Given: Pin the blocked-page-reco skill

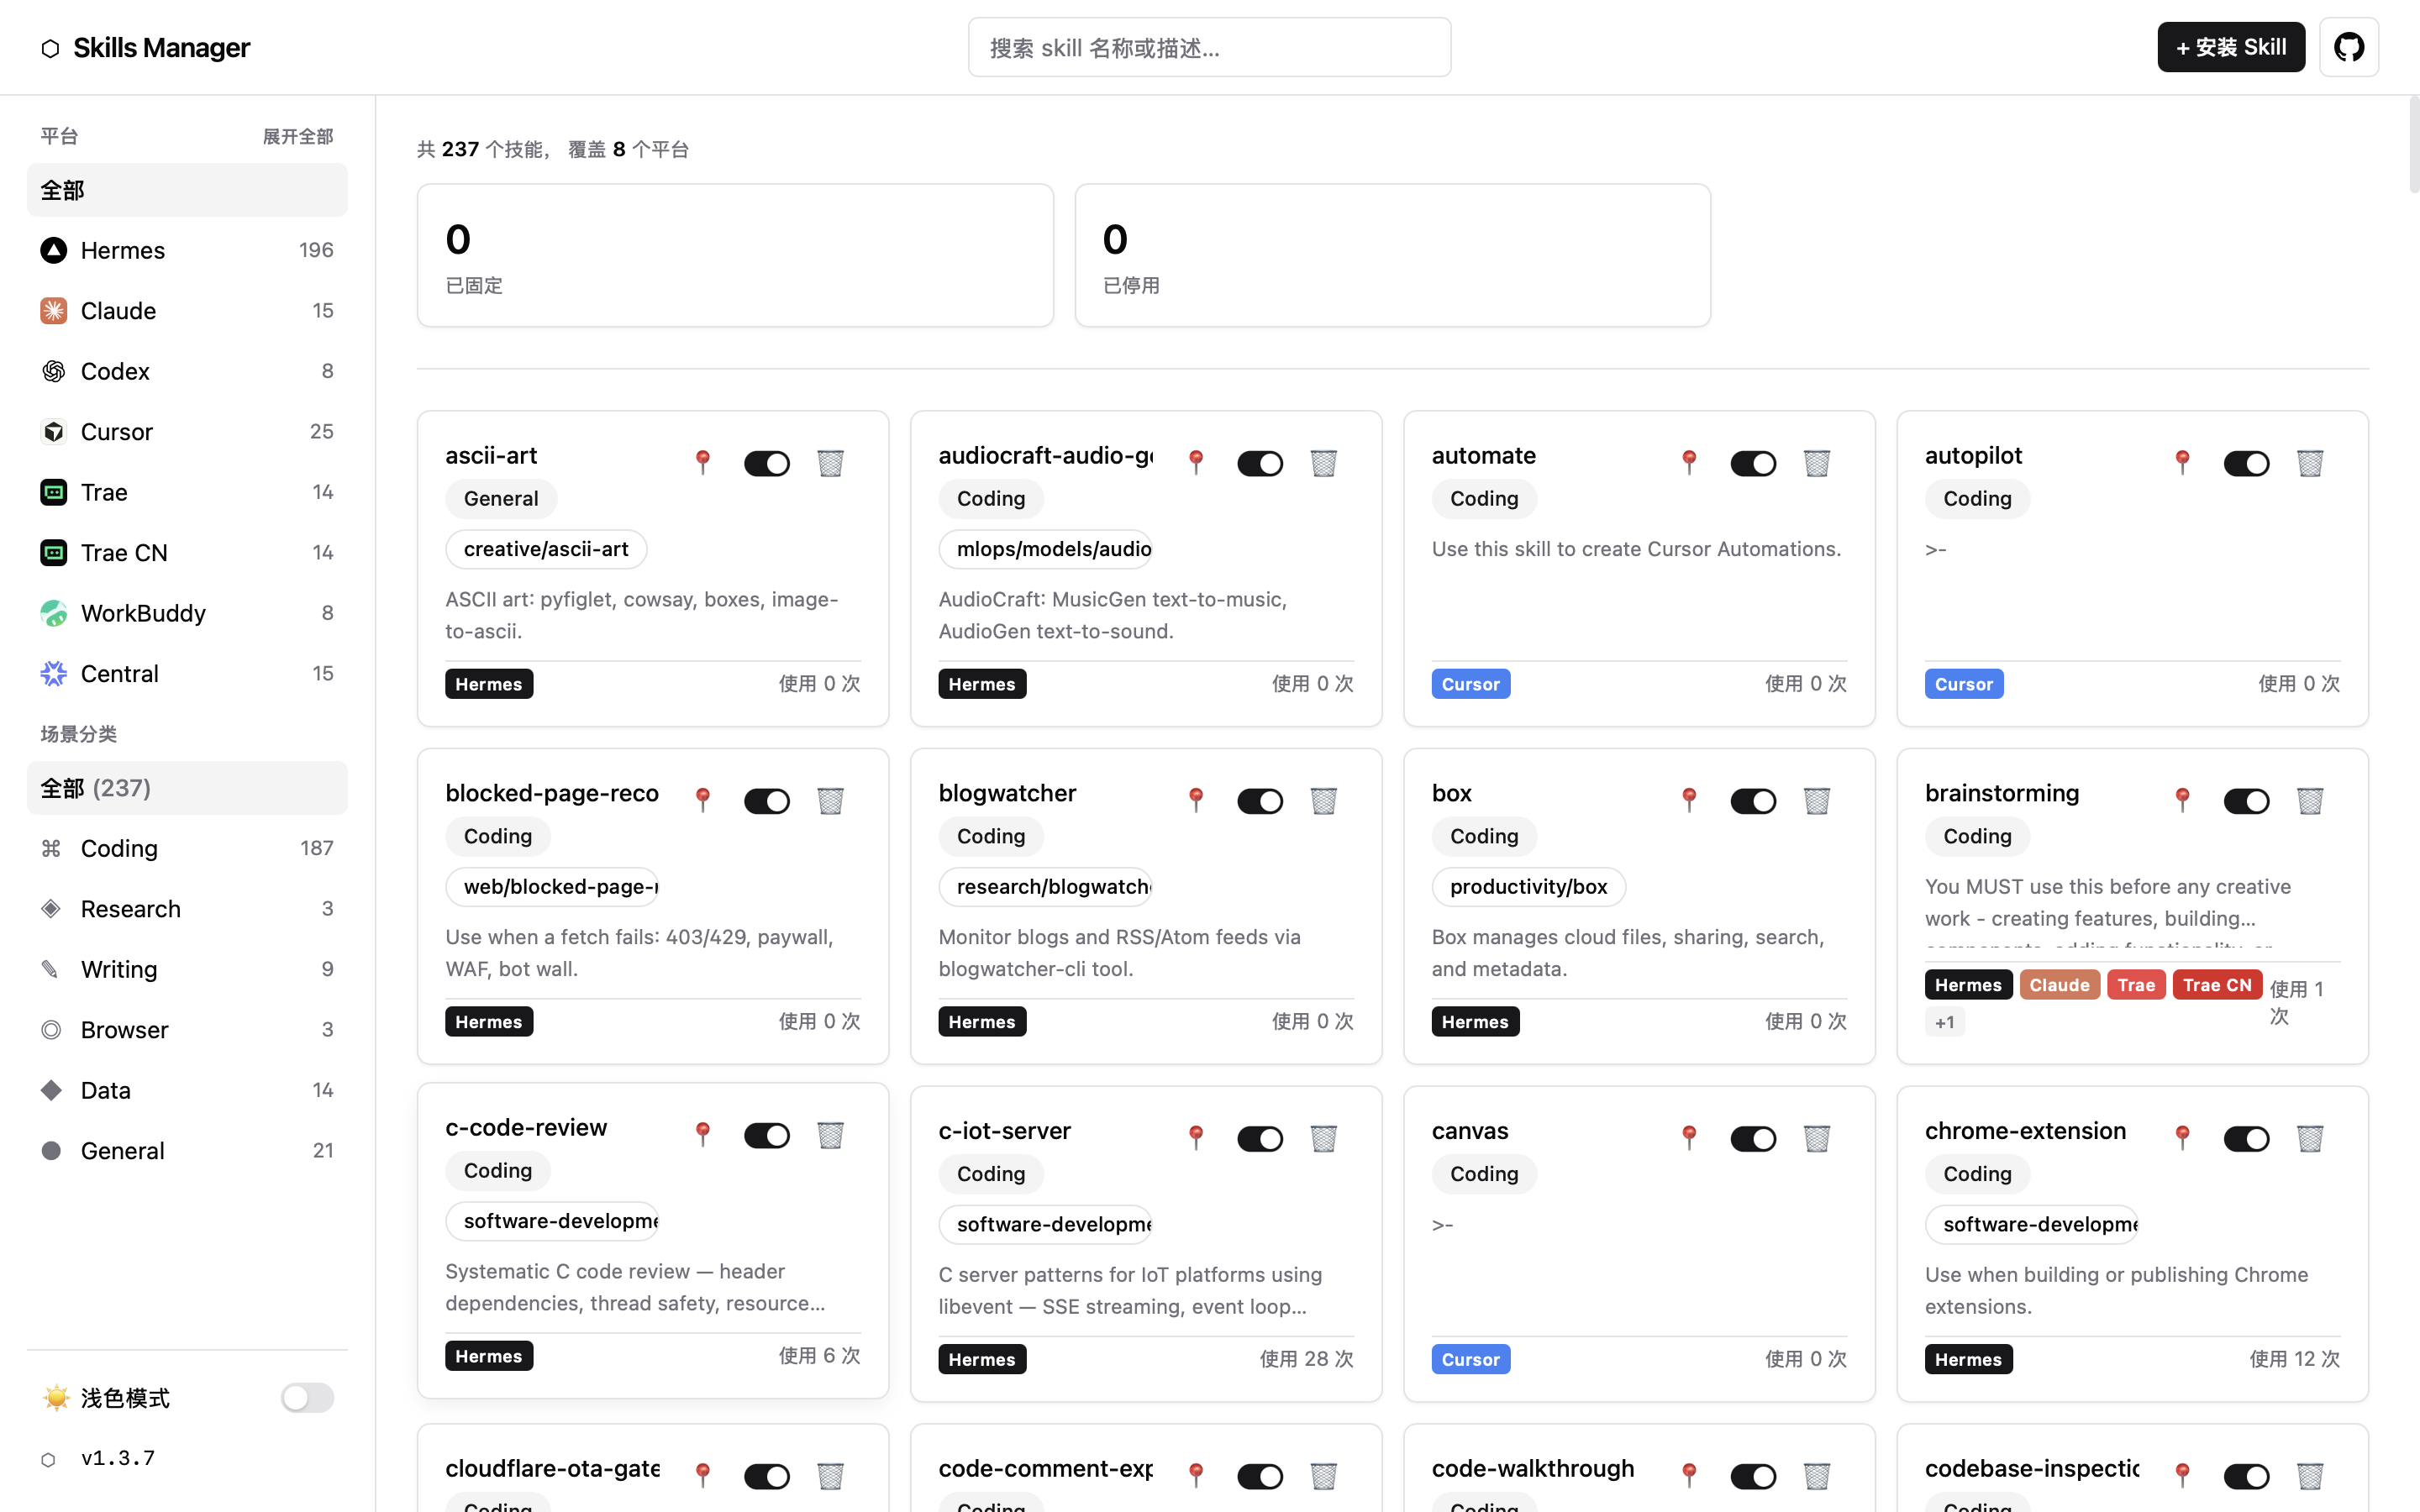Looking at the screenshot, I should (703, 800).
